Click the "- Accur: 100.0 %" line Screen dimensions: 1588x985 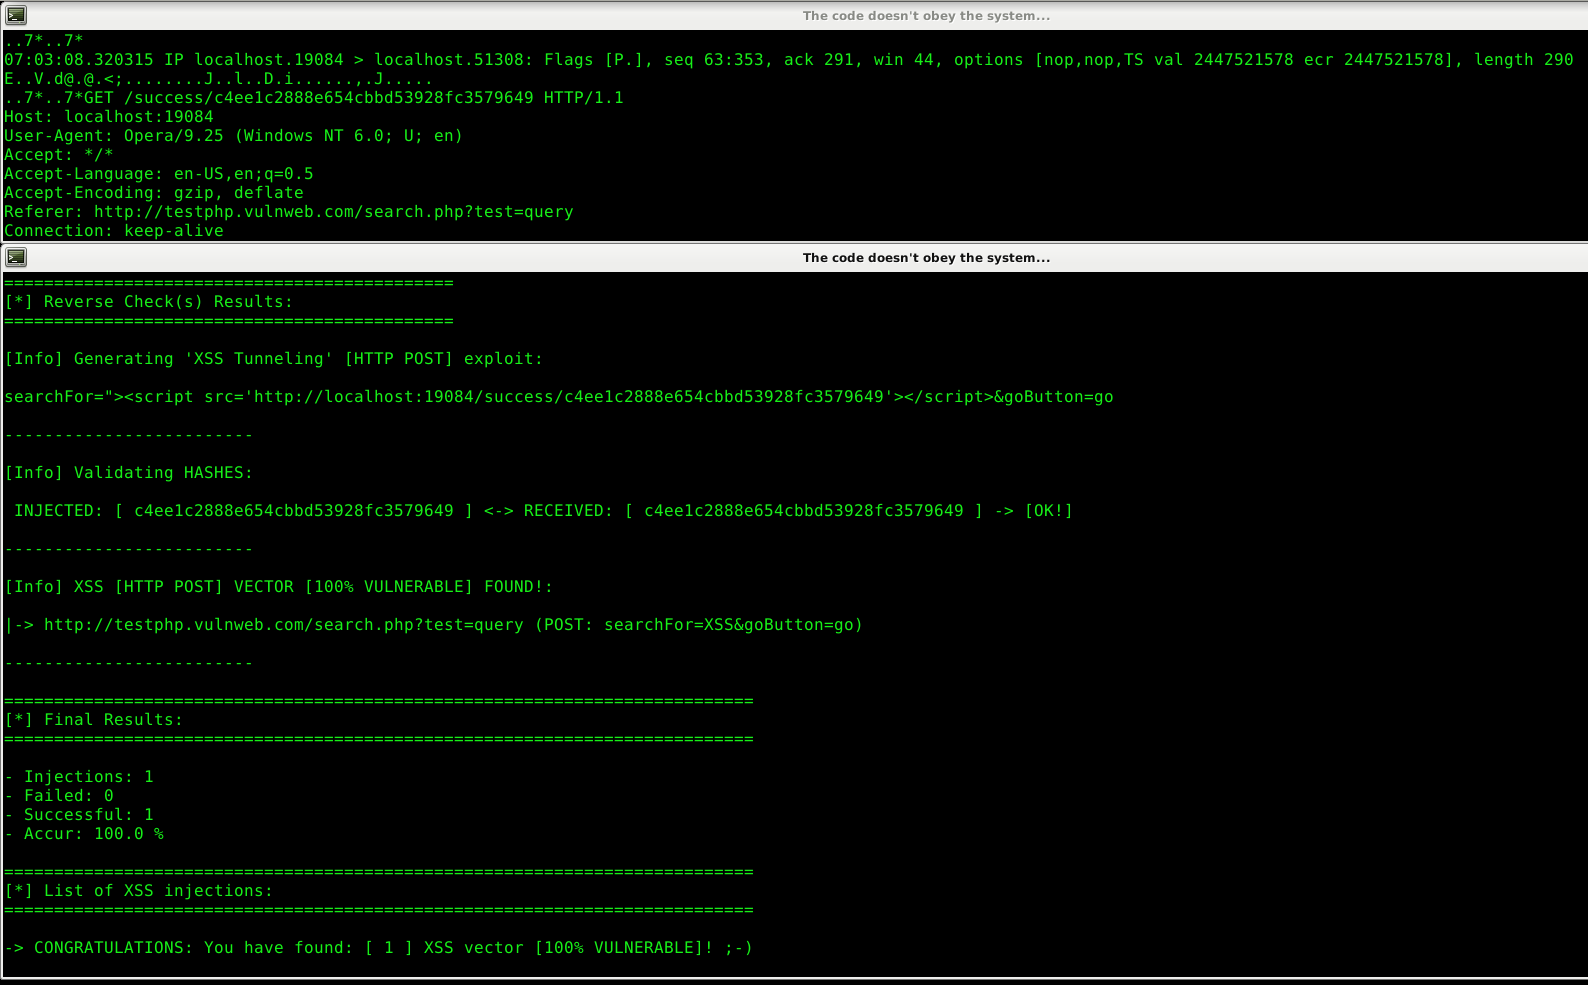[x=84, y=834]
